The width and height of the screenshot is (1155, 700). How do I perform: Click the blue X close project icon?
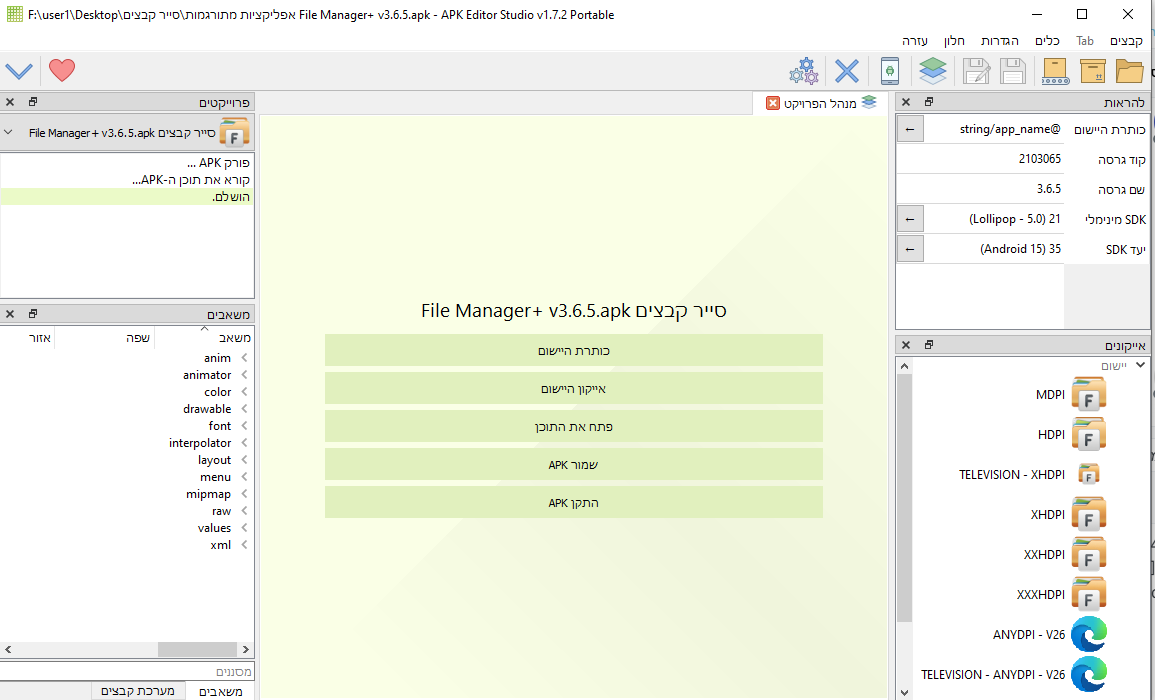tap(847, 71)
